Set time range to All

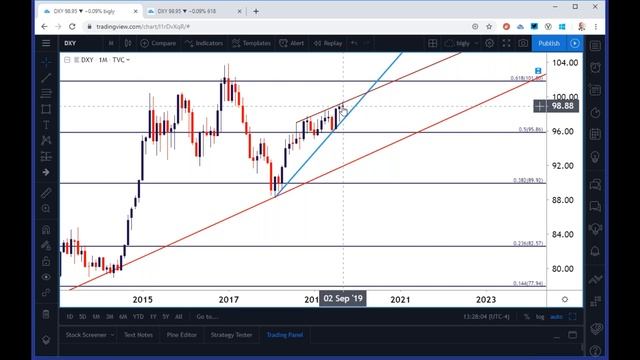178,317
